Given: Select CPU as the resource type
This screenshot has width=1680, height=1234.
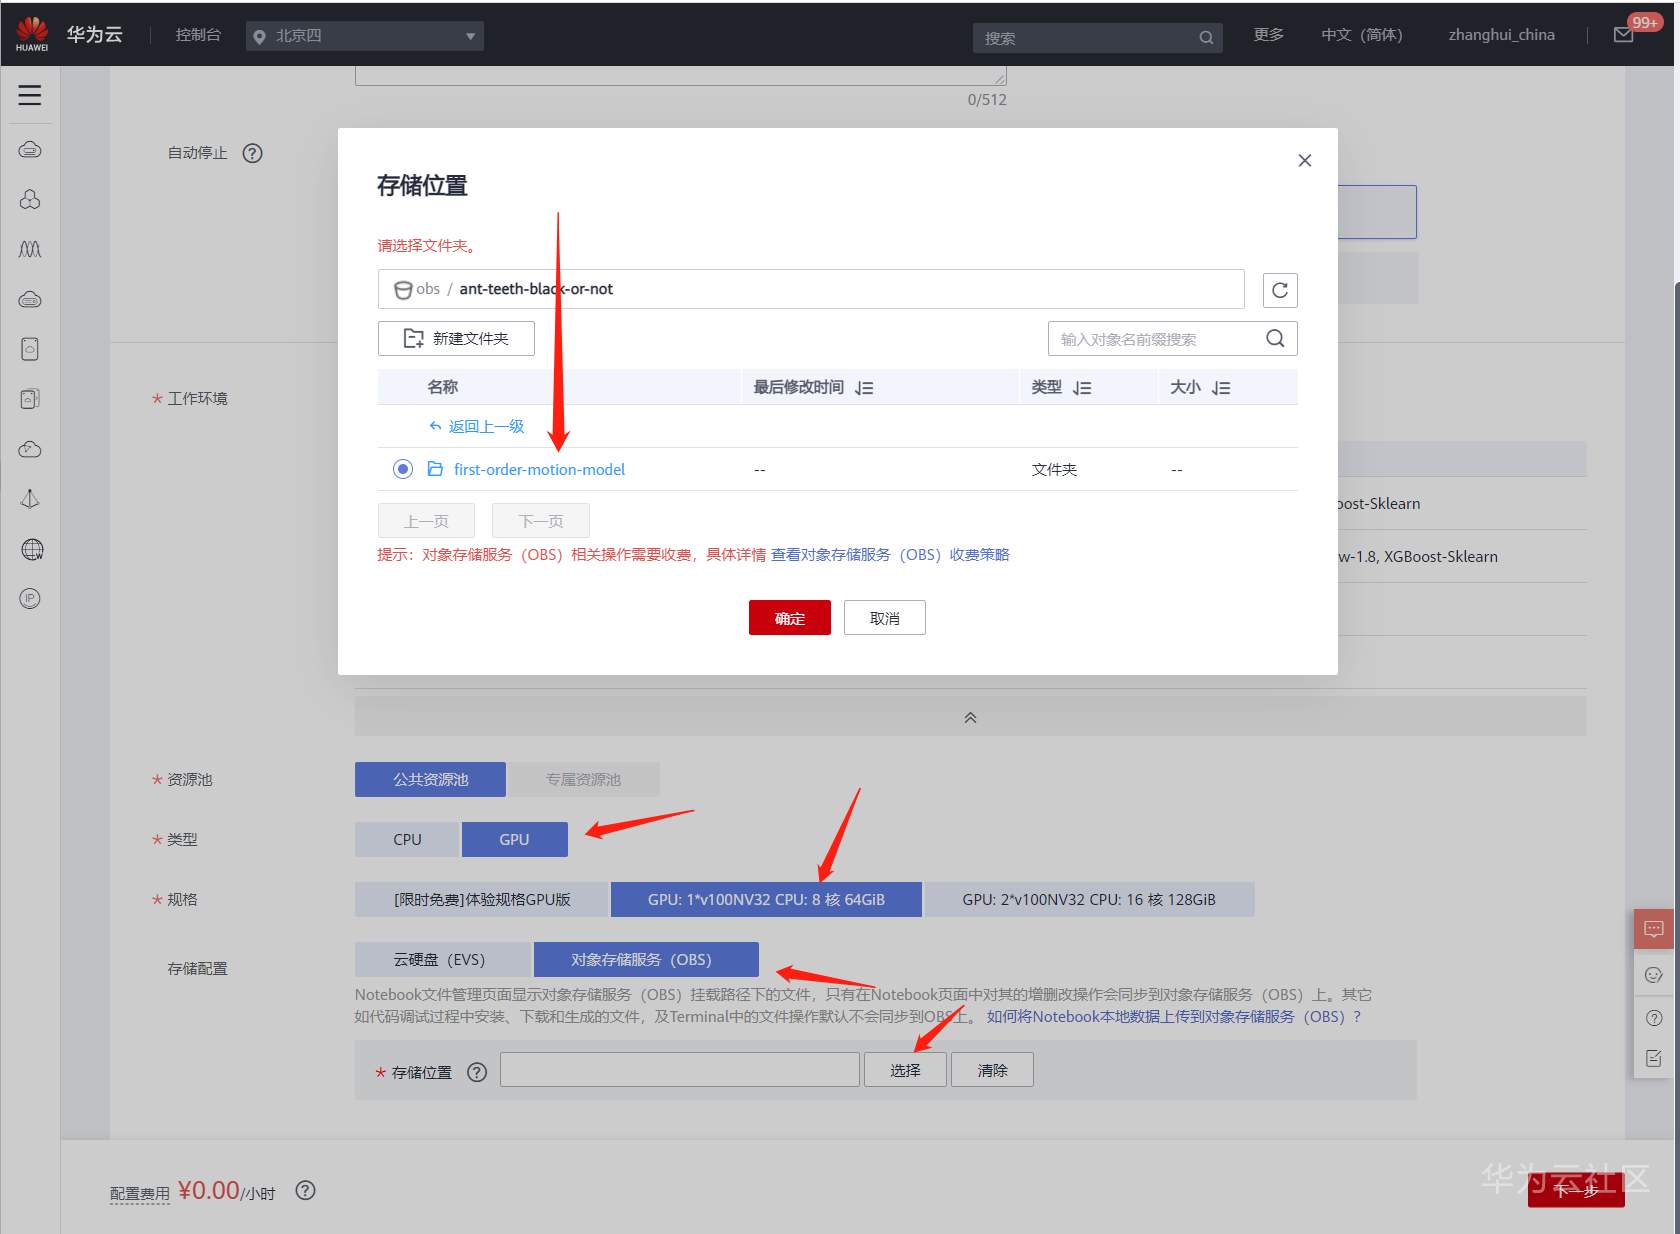Looking at the screenshot, I should tap(407, 840).
